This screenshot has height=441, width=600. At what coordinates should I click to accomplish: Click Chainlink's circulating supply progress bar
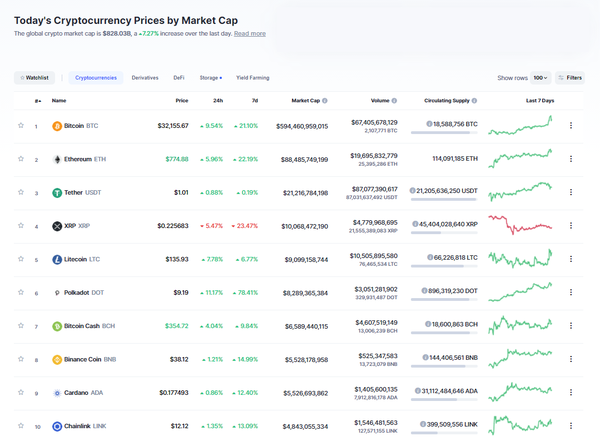tap(444, 433)
